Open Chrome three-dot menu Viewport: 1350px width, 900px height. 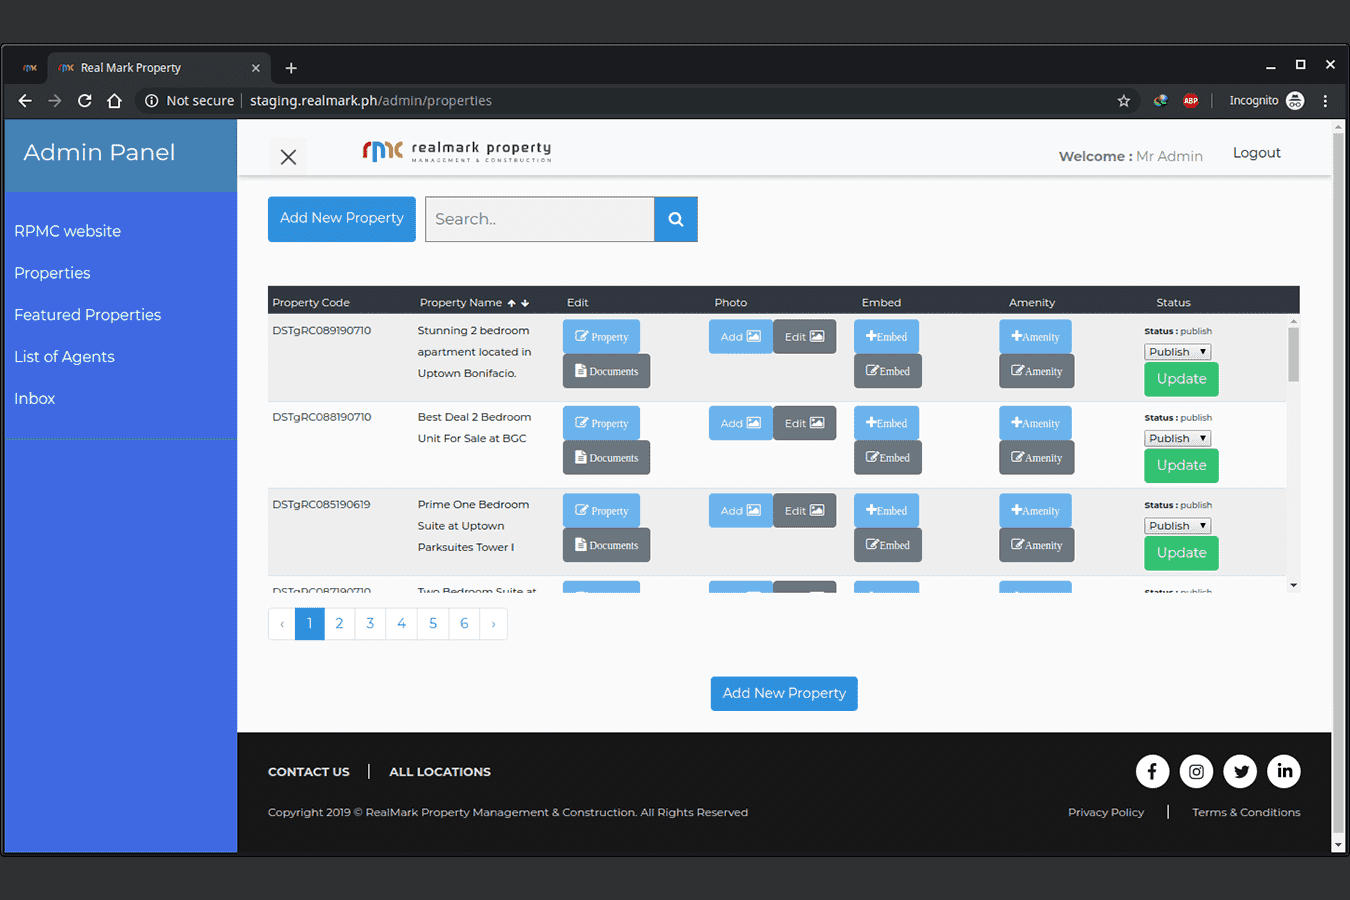(x=1325, y=100)
